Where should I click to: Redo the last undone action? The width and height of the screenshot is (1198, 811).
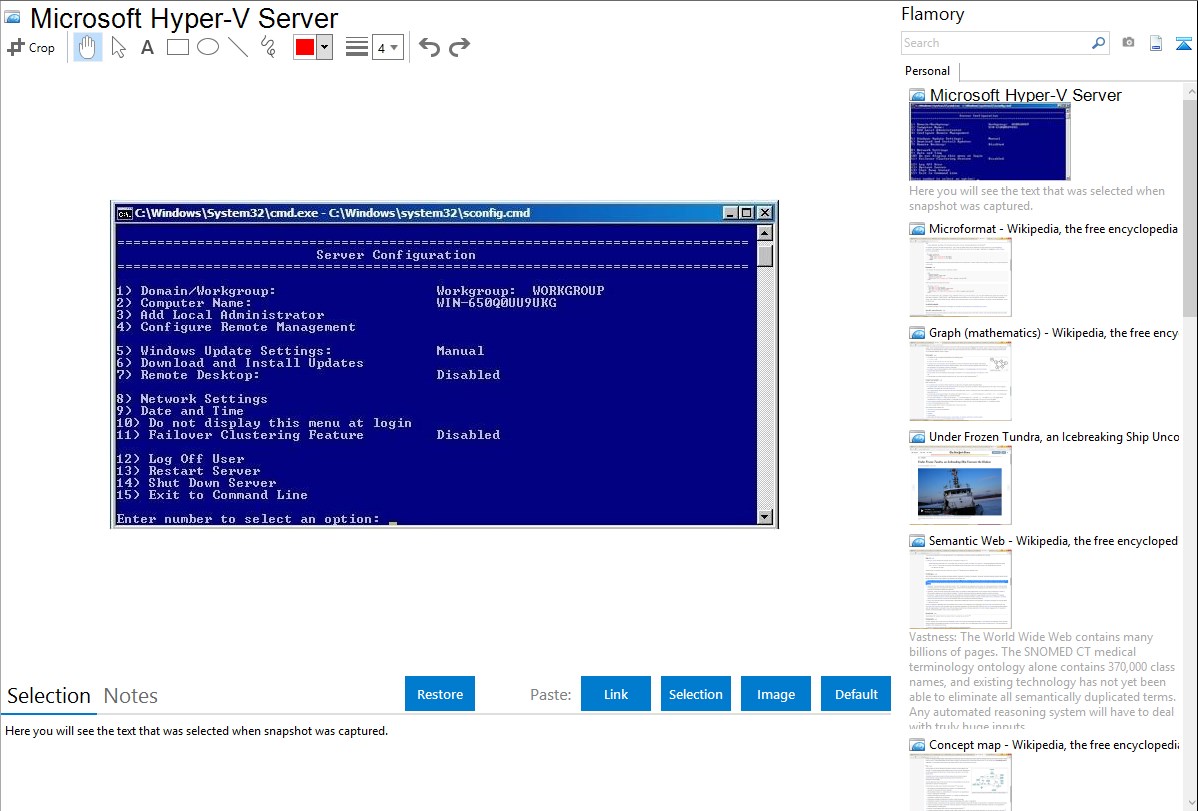pos(460,47)
